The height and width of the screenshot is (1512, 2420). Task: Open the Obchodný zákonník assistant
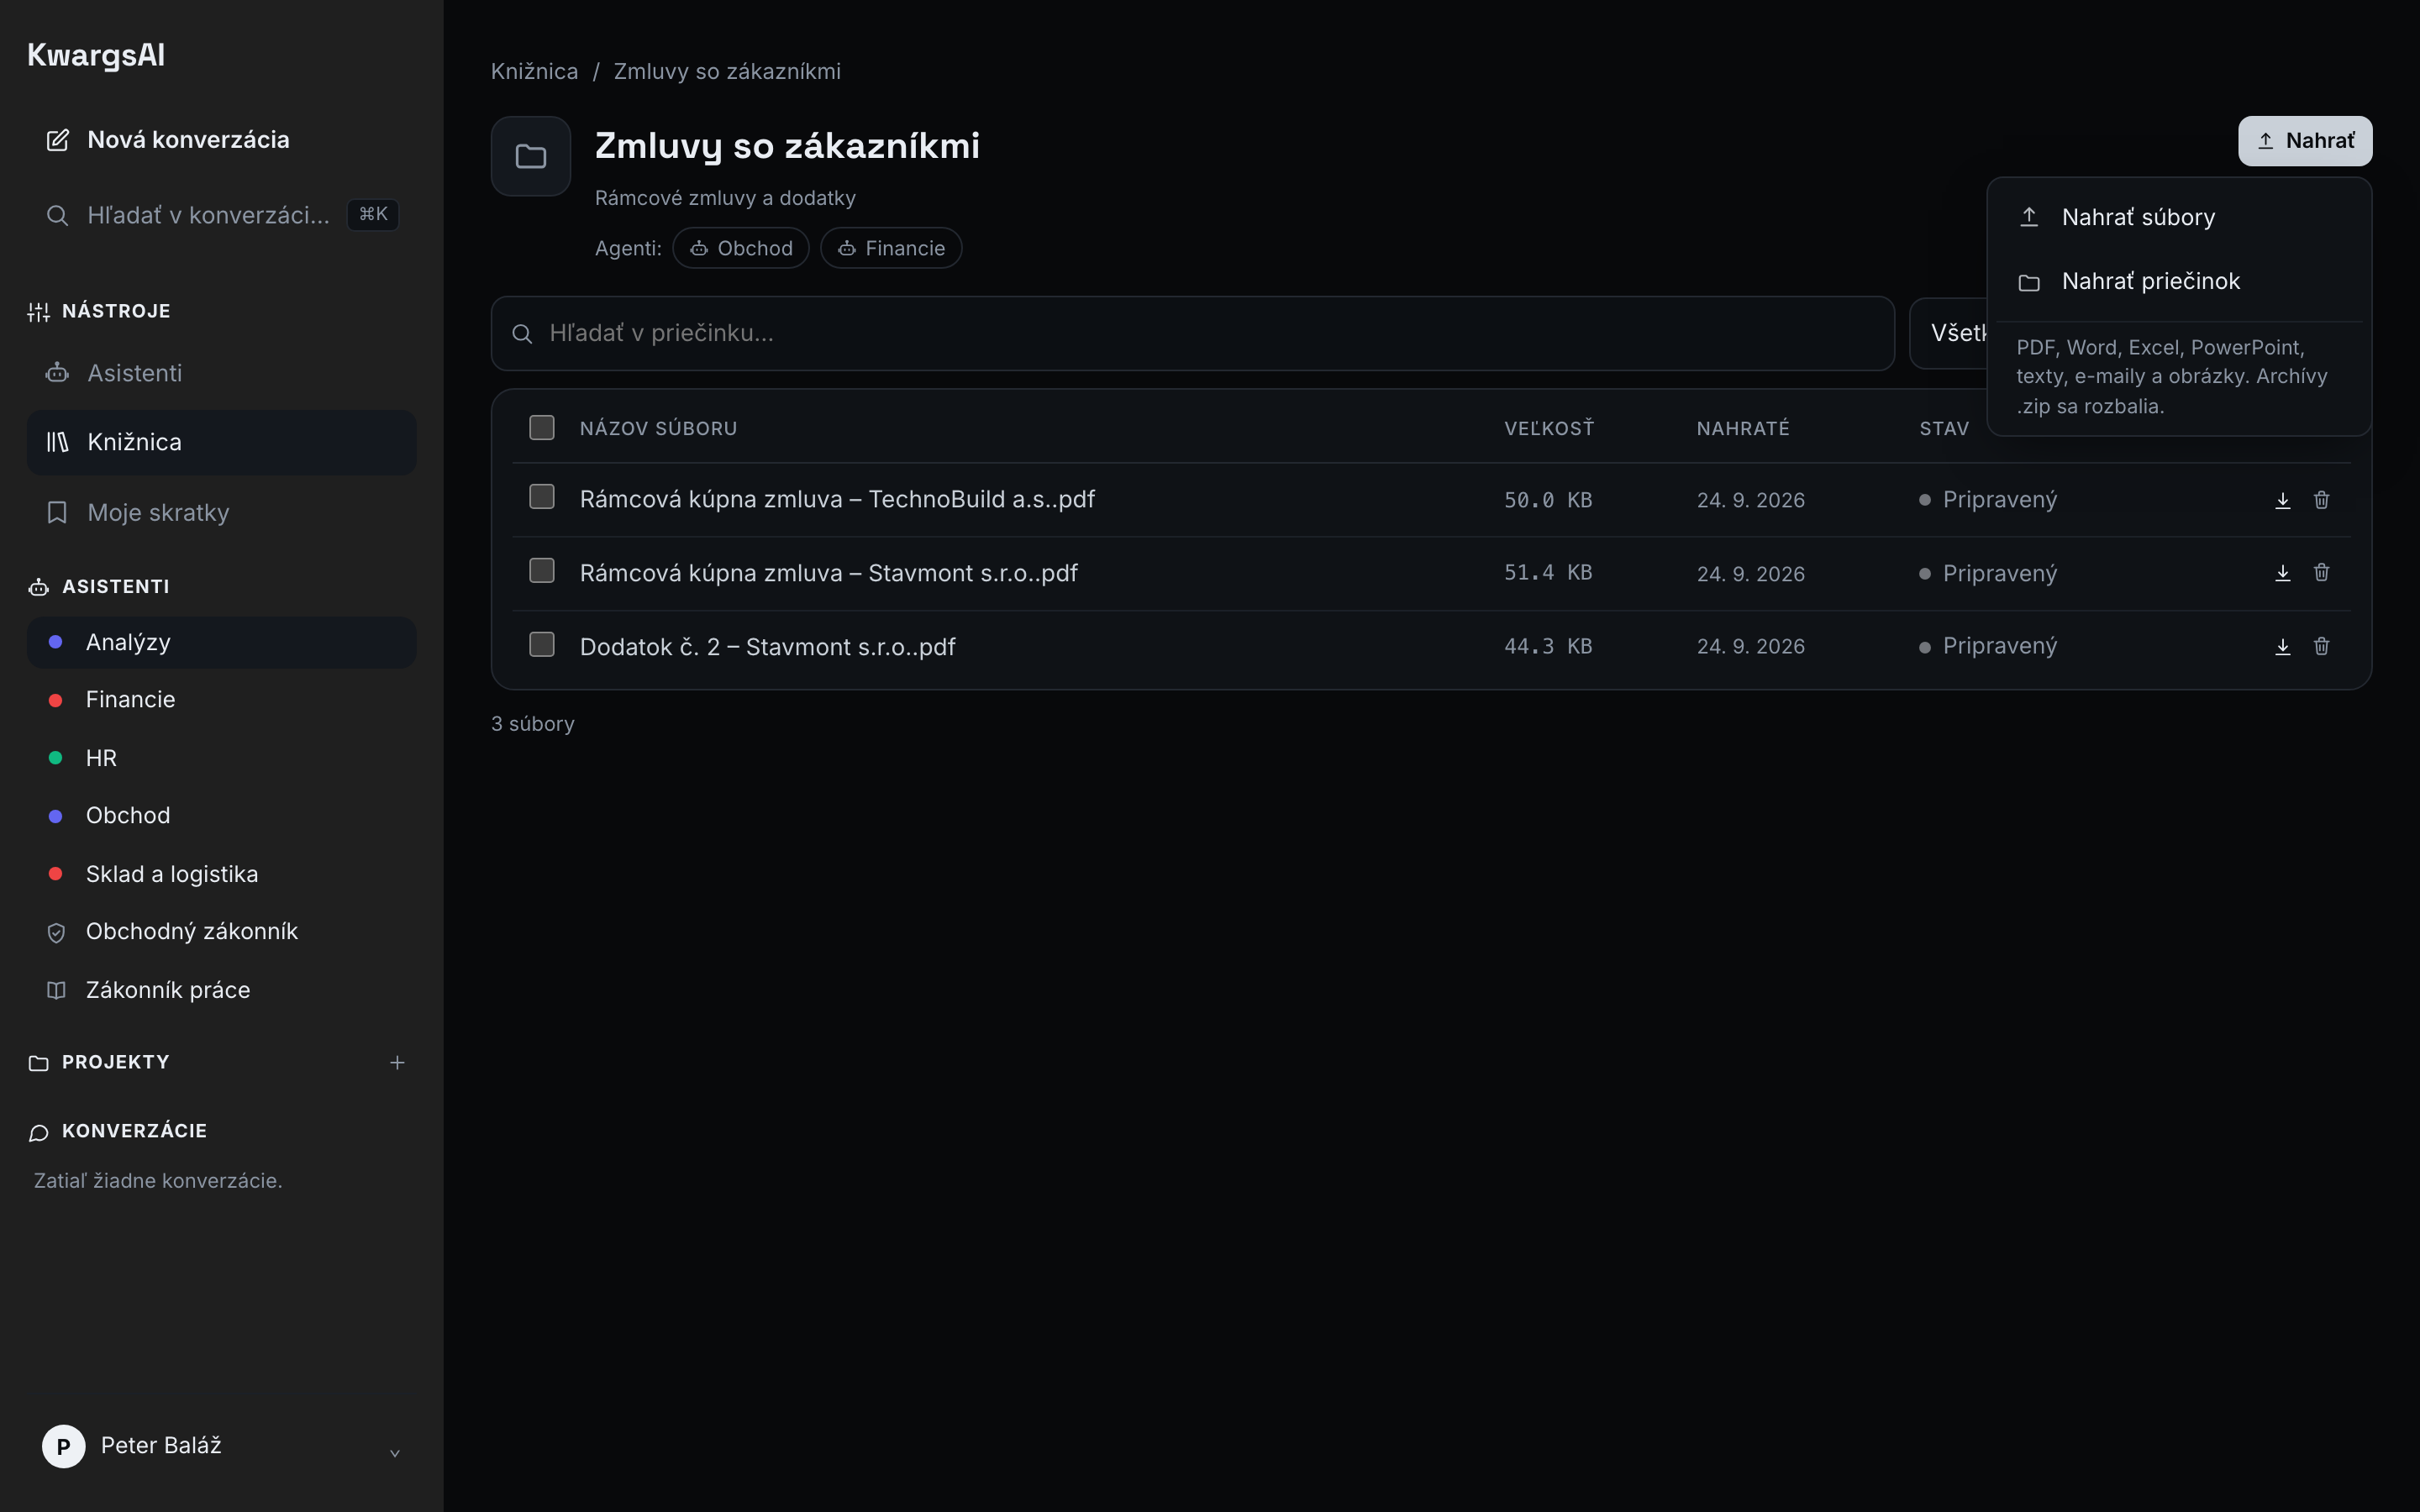tap(221, 932)
